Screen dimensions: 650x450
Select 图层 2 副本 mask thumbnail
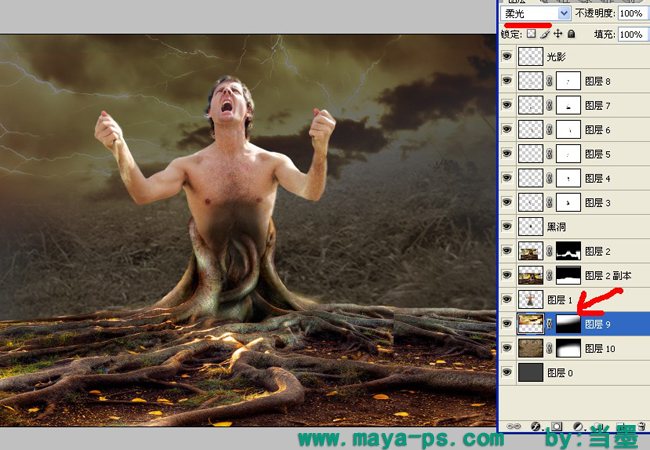click(568, 275)
